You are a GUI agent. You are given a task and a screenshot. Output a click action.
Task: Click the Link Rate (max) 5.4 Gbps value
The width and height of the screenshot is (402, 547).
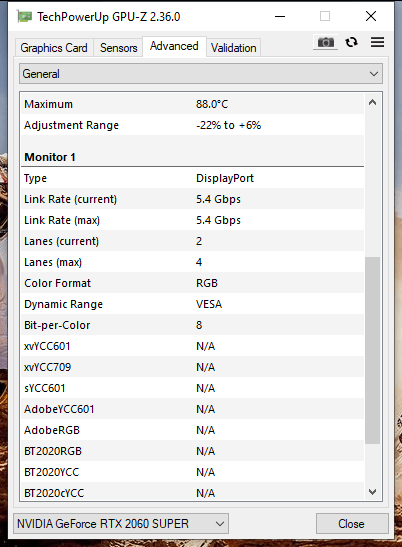tap(218, 220)
